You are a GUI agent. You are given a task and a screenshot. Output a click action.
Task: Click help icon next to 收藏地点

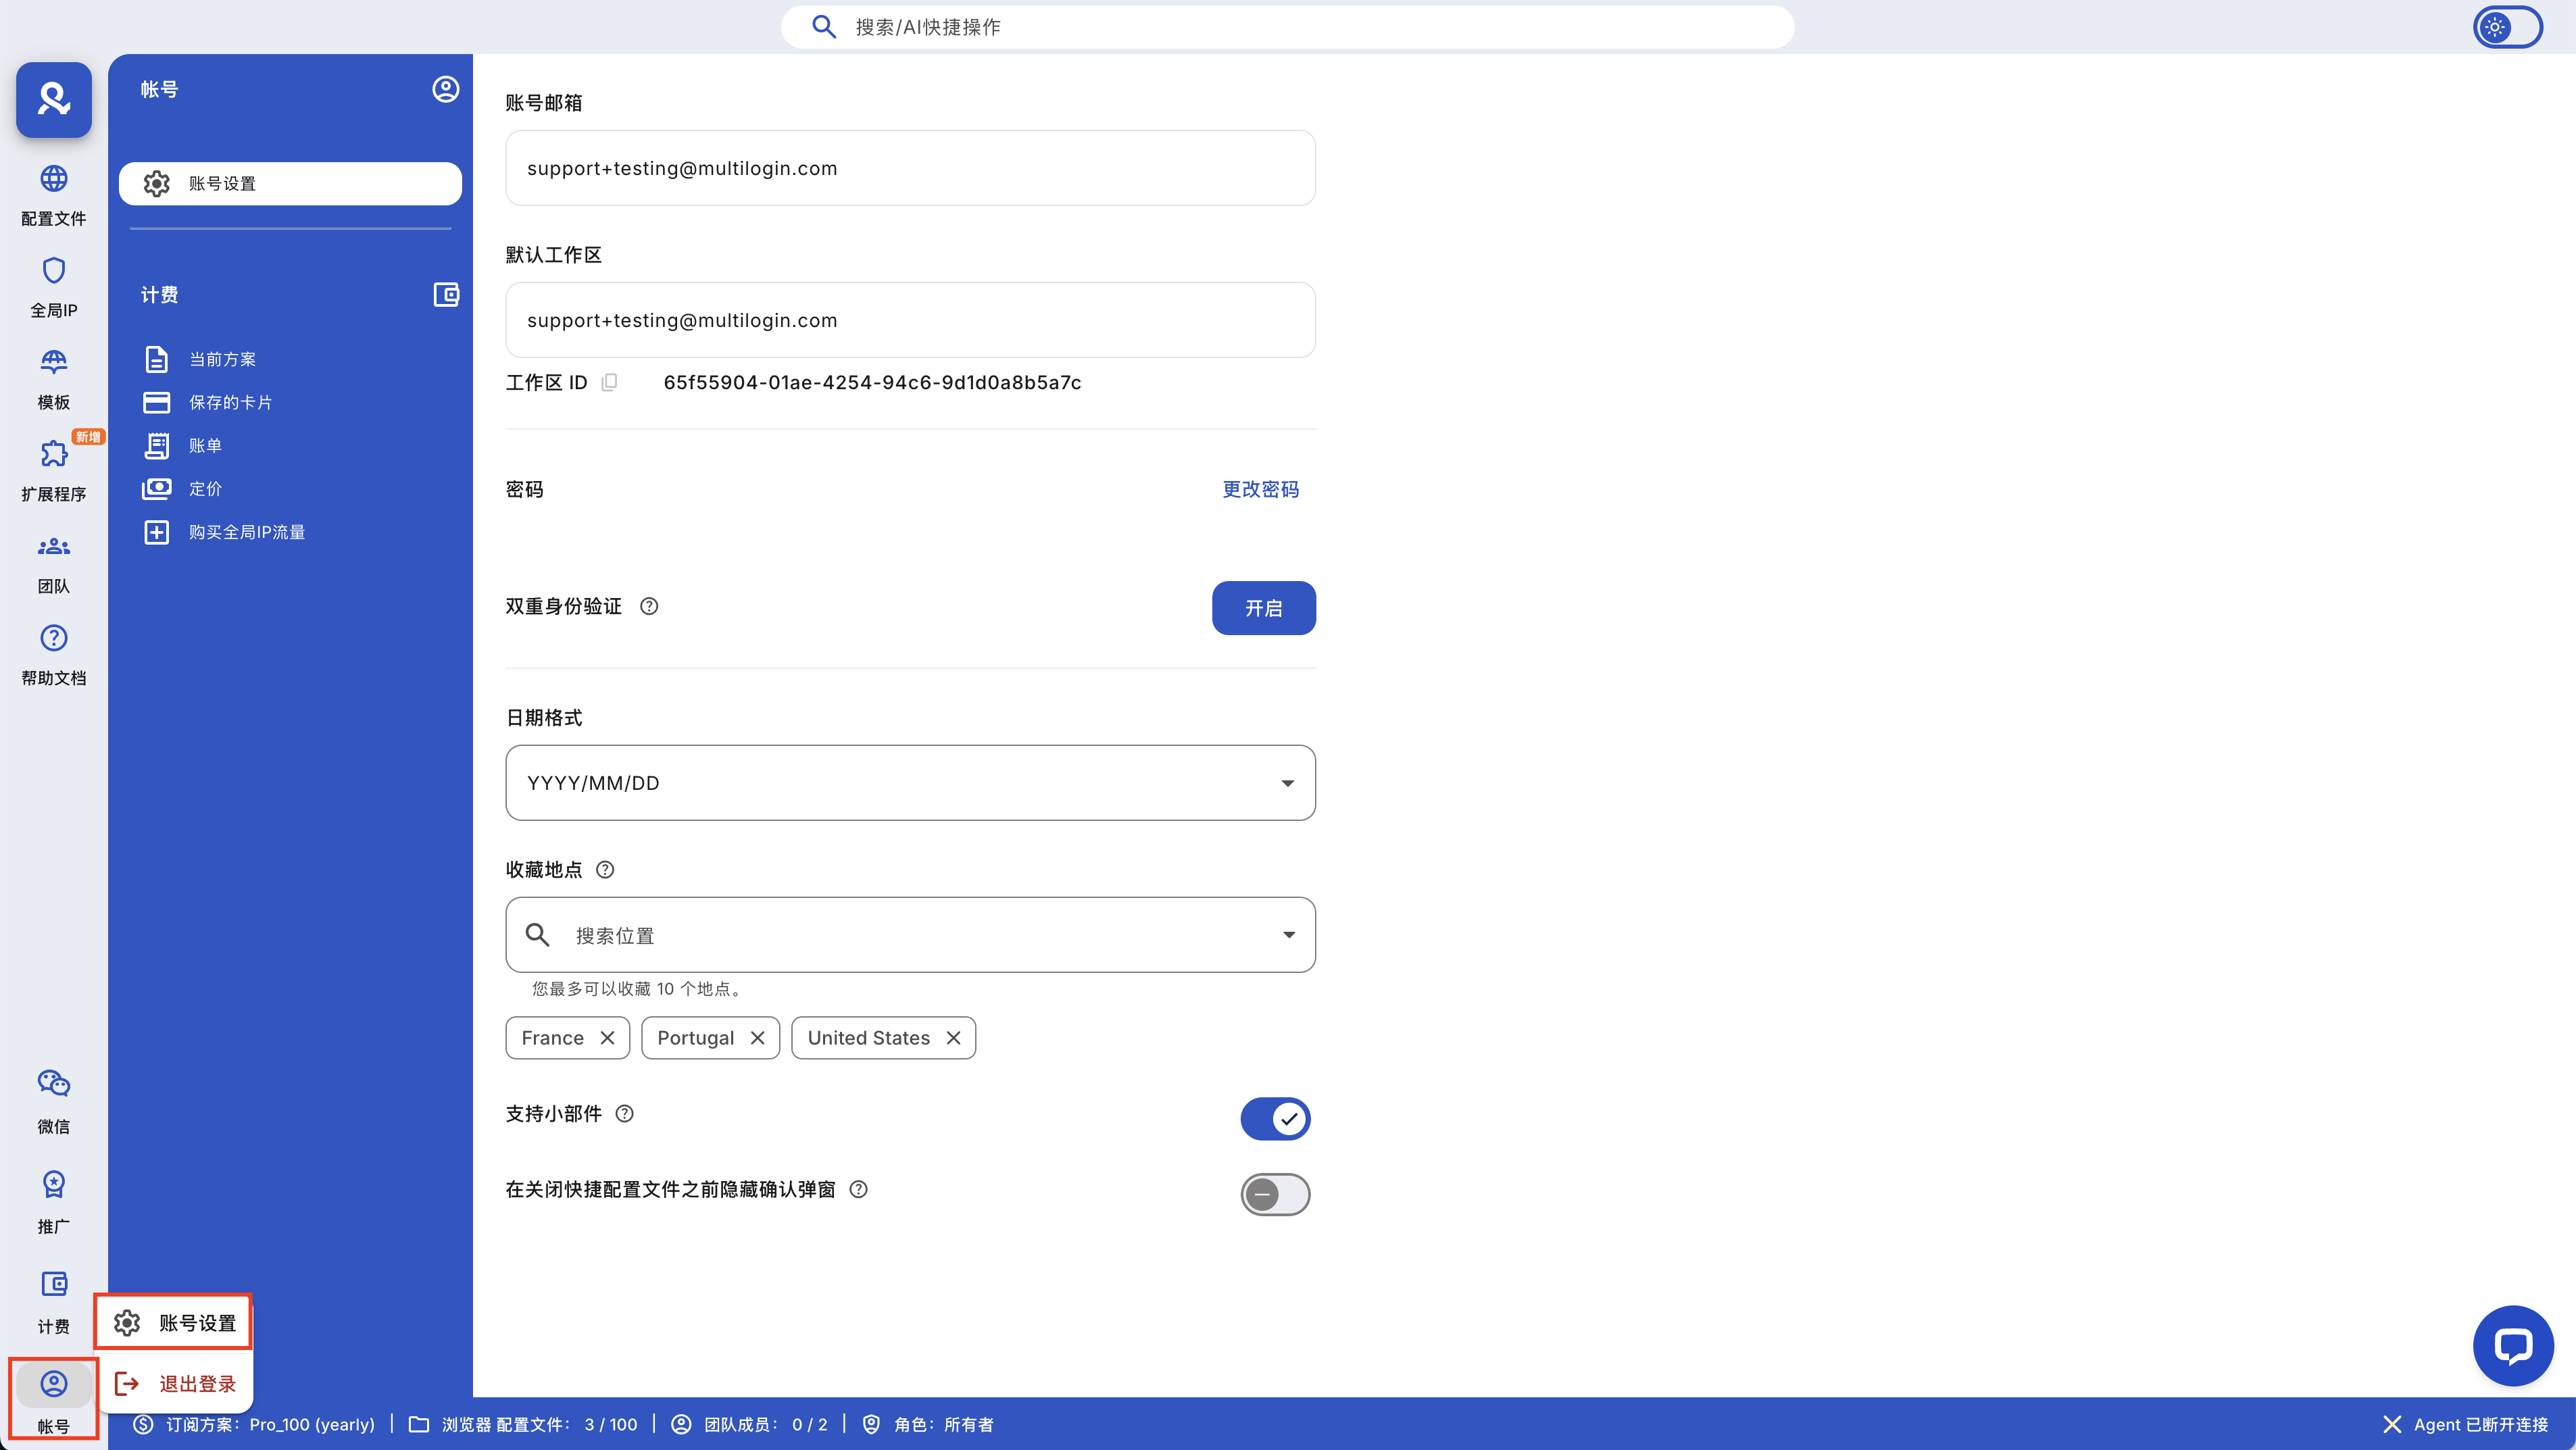(605, 869)
